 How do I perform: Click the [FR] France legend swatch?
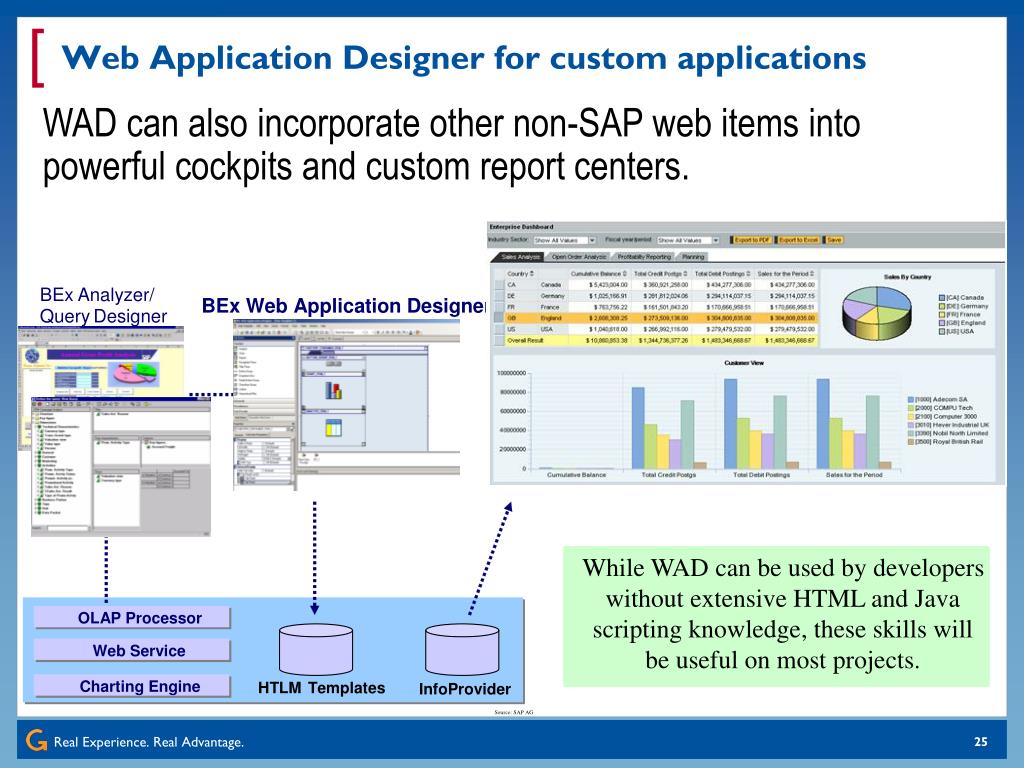[942, 315]
